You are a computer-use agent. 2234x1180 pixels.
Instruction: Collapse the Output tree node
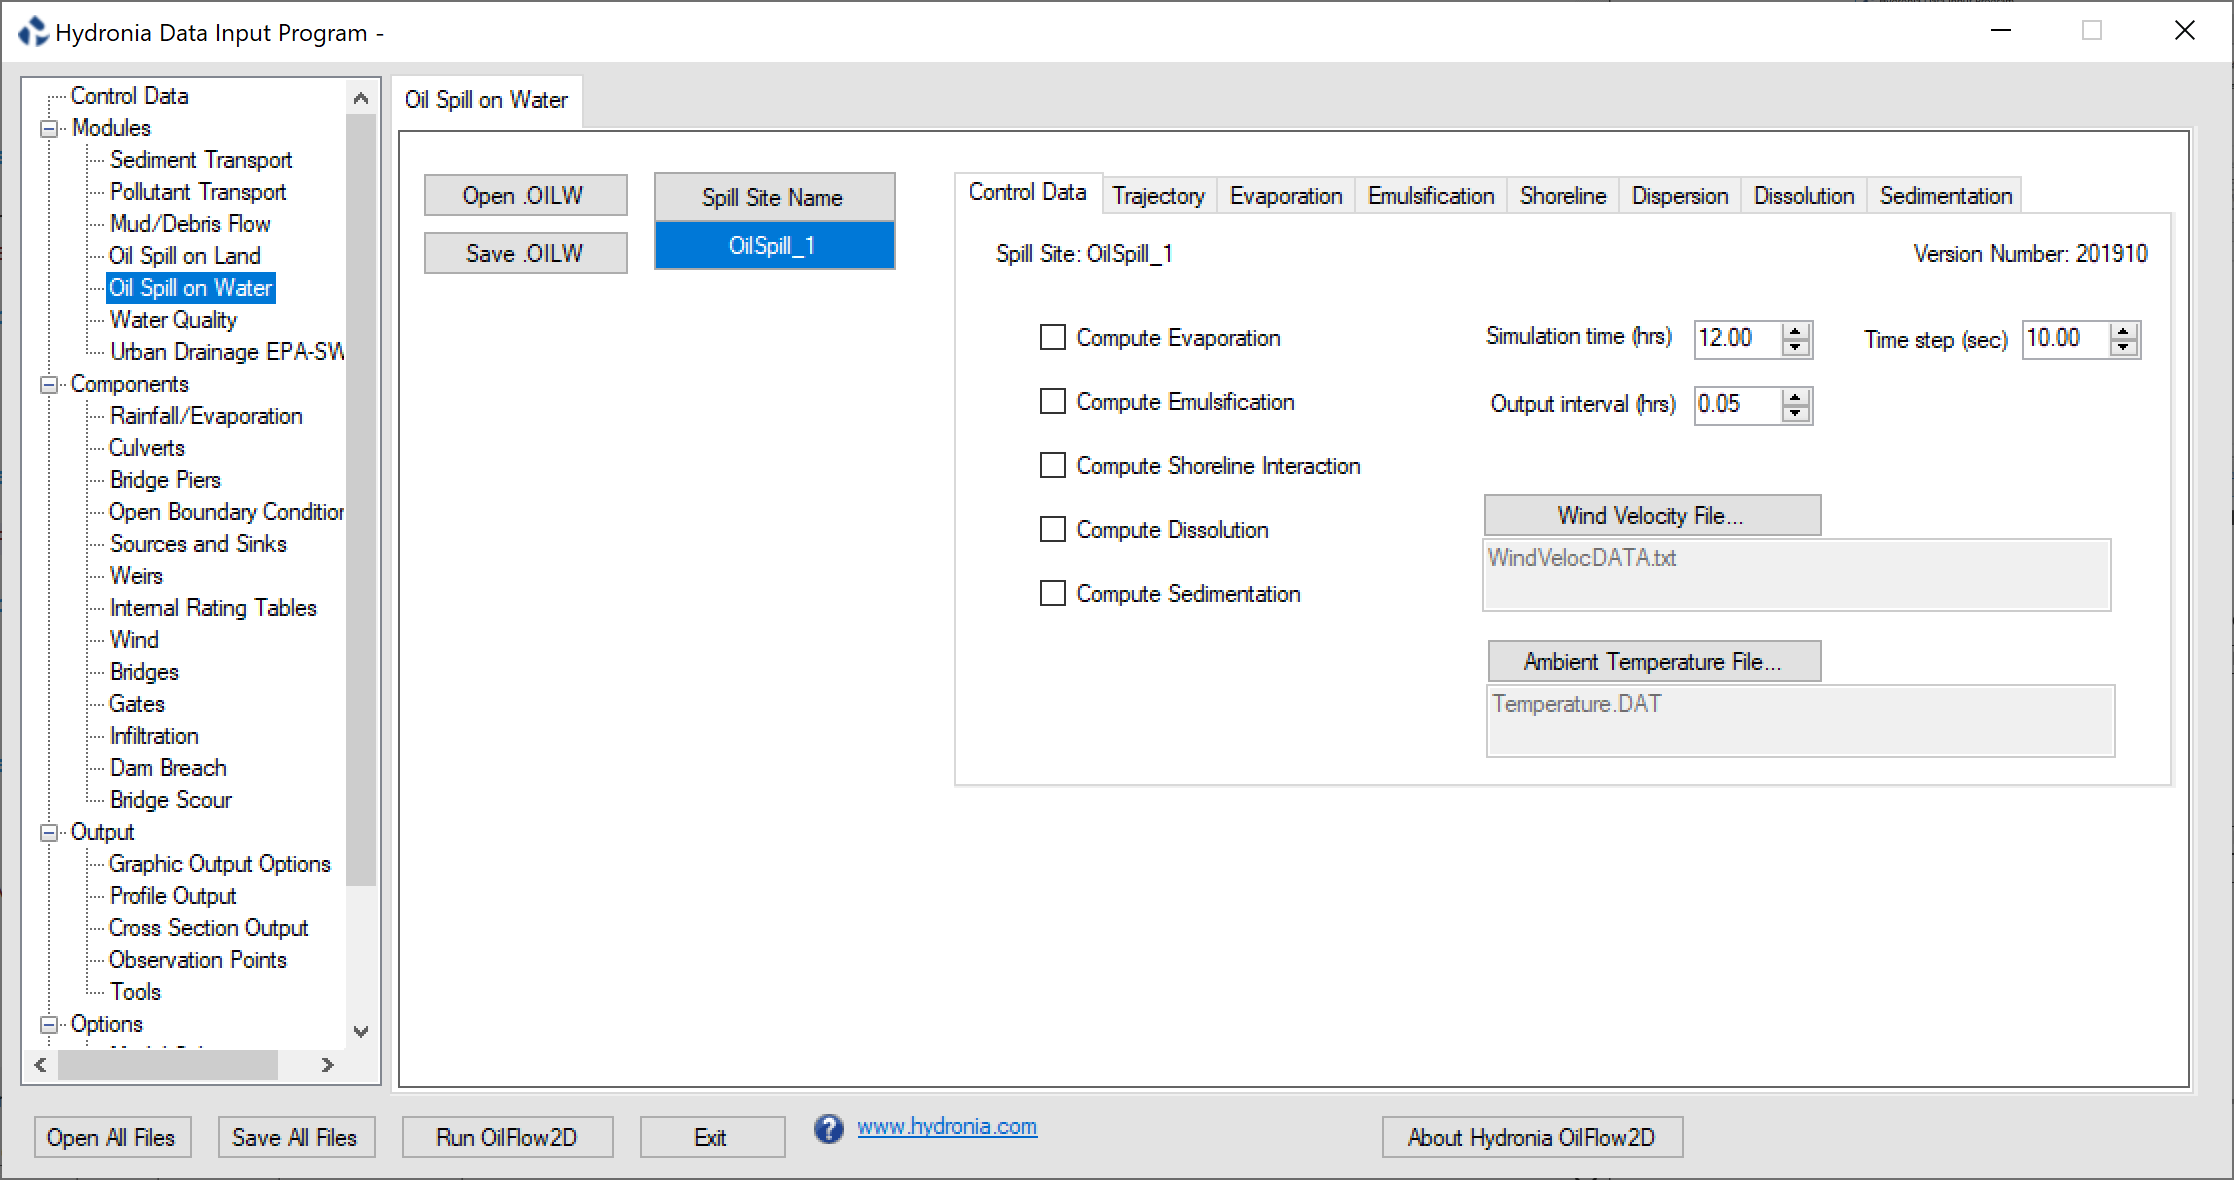48,833
